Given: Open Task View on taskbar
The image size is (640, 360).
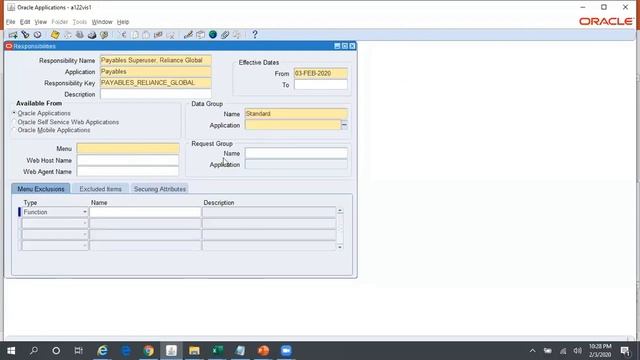Looking at the screenshot, I should pyautogui.click(x=79, y=351).
